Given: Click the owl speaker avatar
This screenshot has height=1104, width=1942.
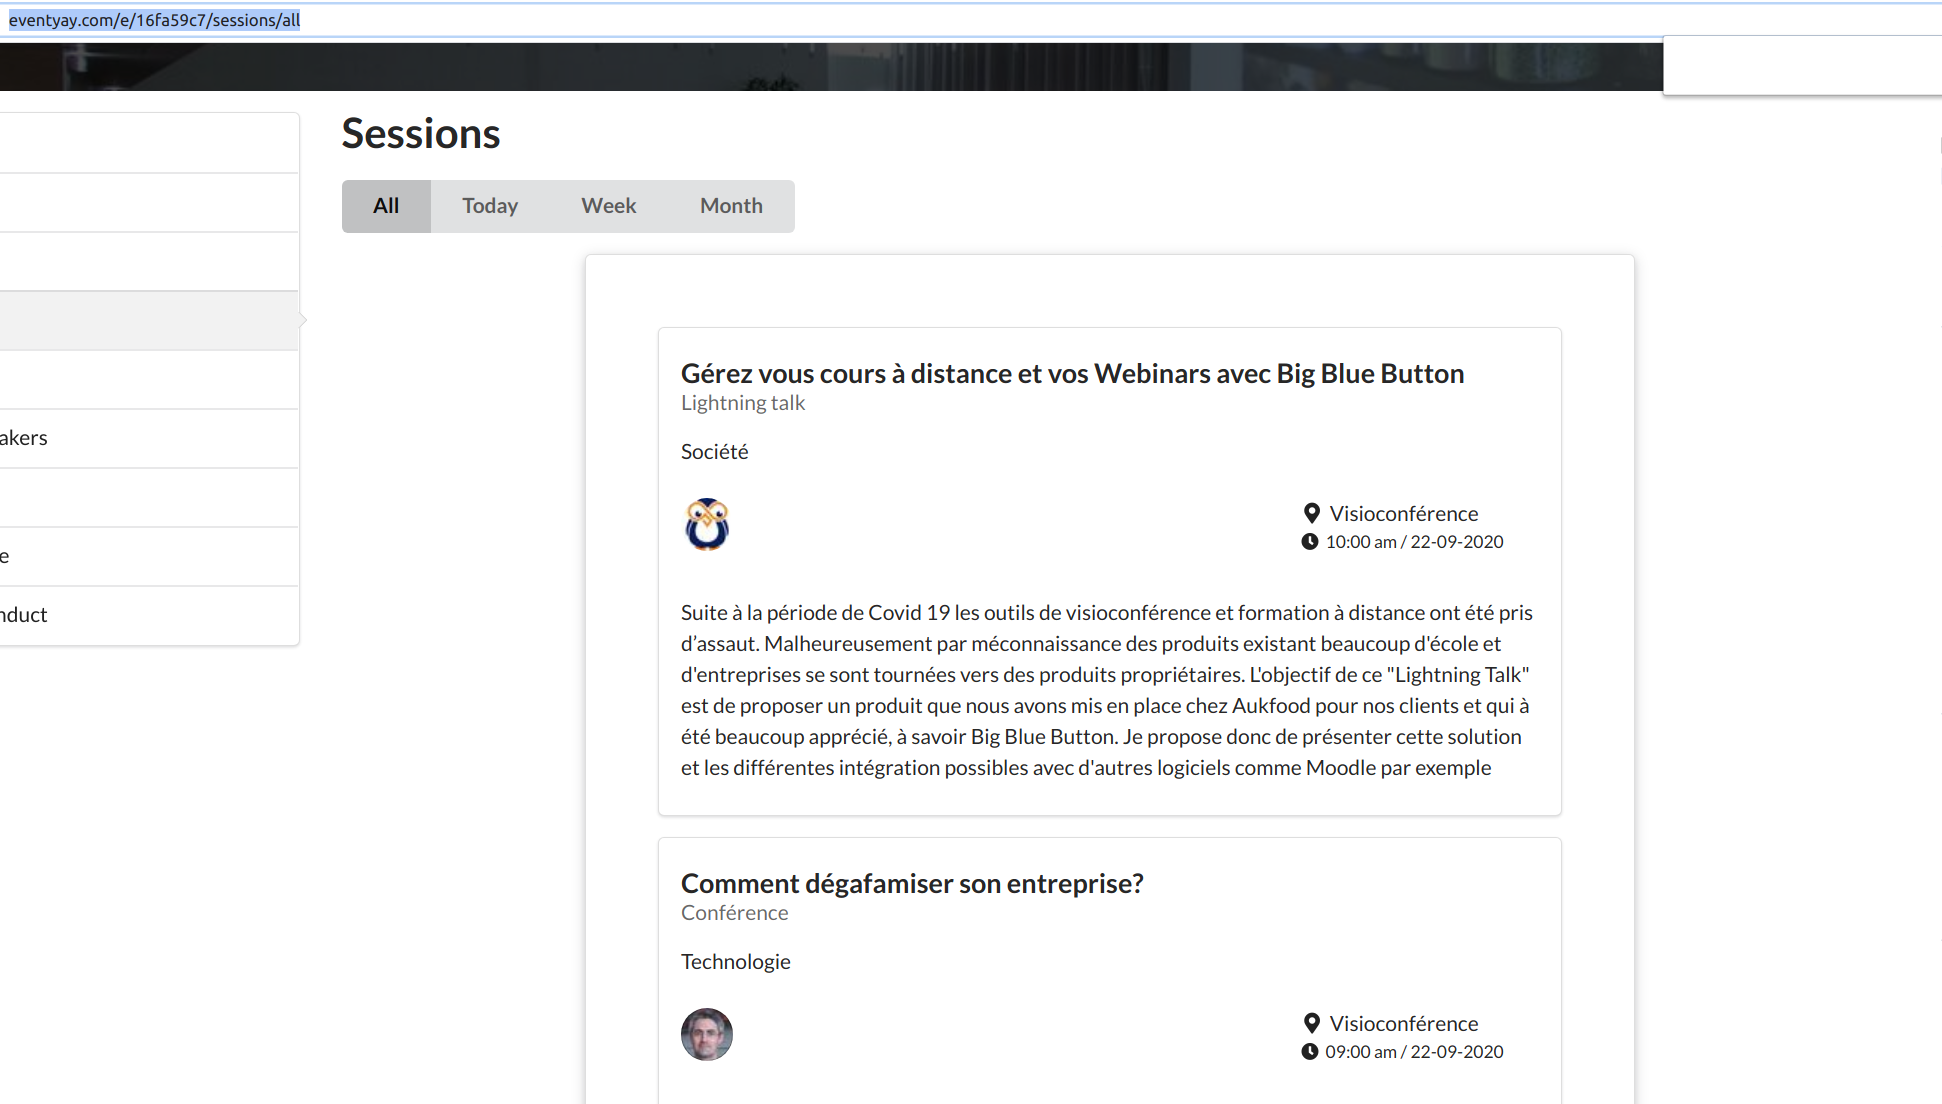Looking at the screenshot, I should (707, 525).
